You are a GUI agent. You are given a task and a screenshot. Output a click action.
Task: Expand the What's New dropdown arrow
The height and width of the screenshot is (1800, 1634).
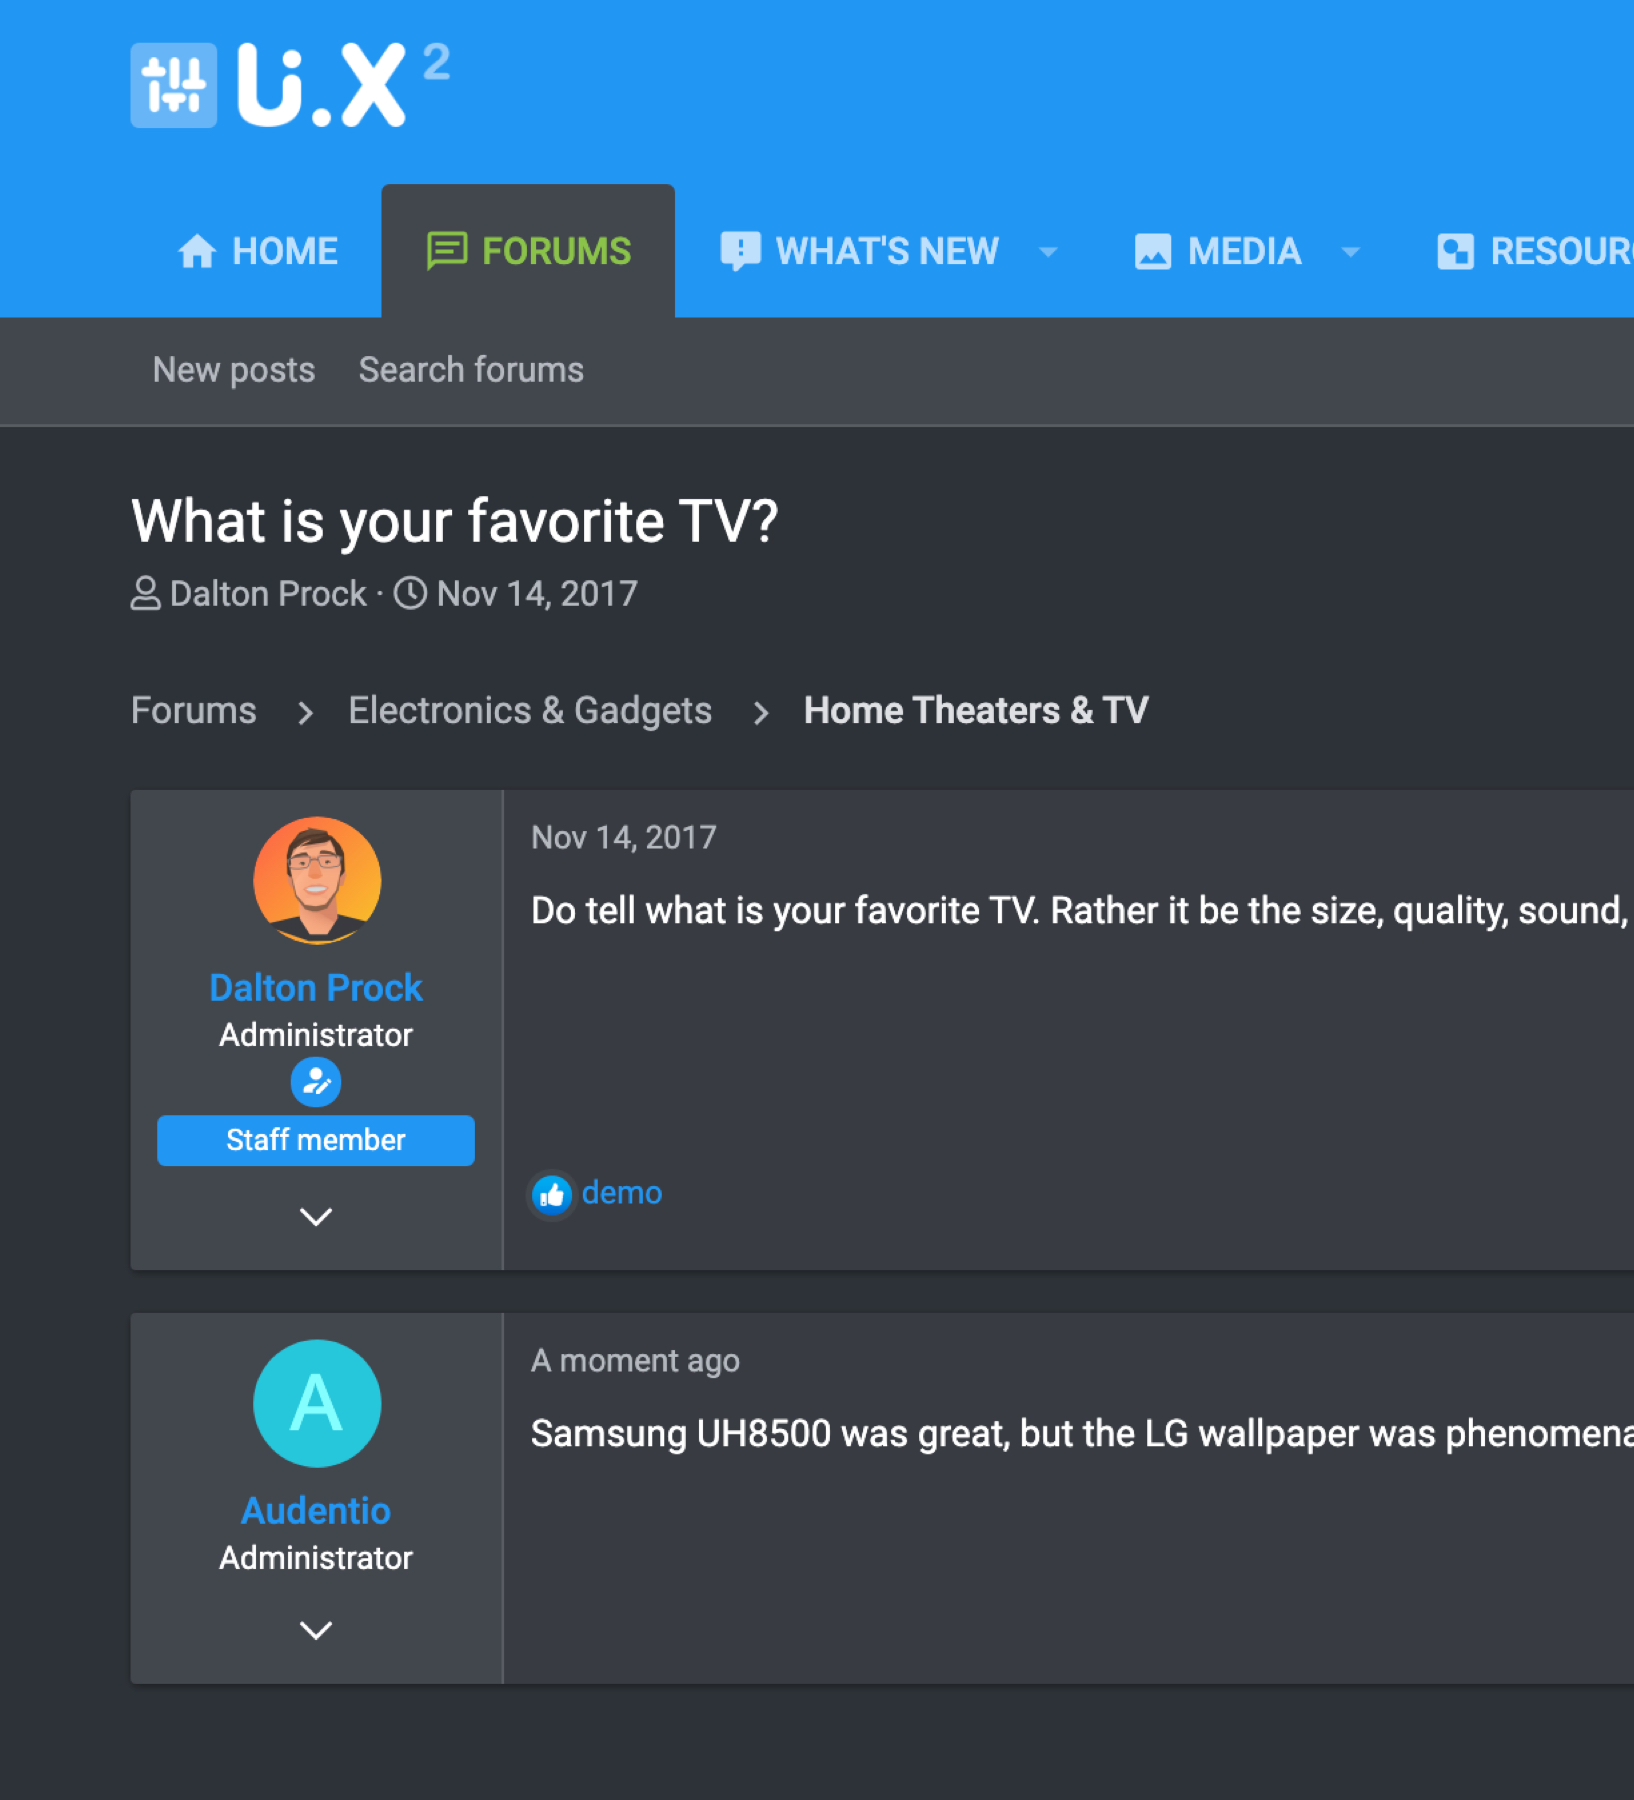pos(1048,252)
